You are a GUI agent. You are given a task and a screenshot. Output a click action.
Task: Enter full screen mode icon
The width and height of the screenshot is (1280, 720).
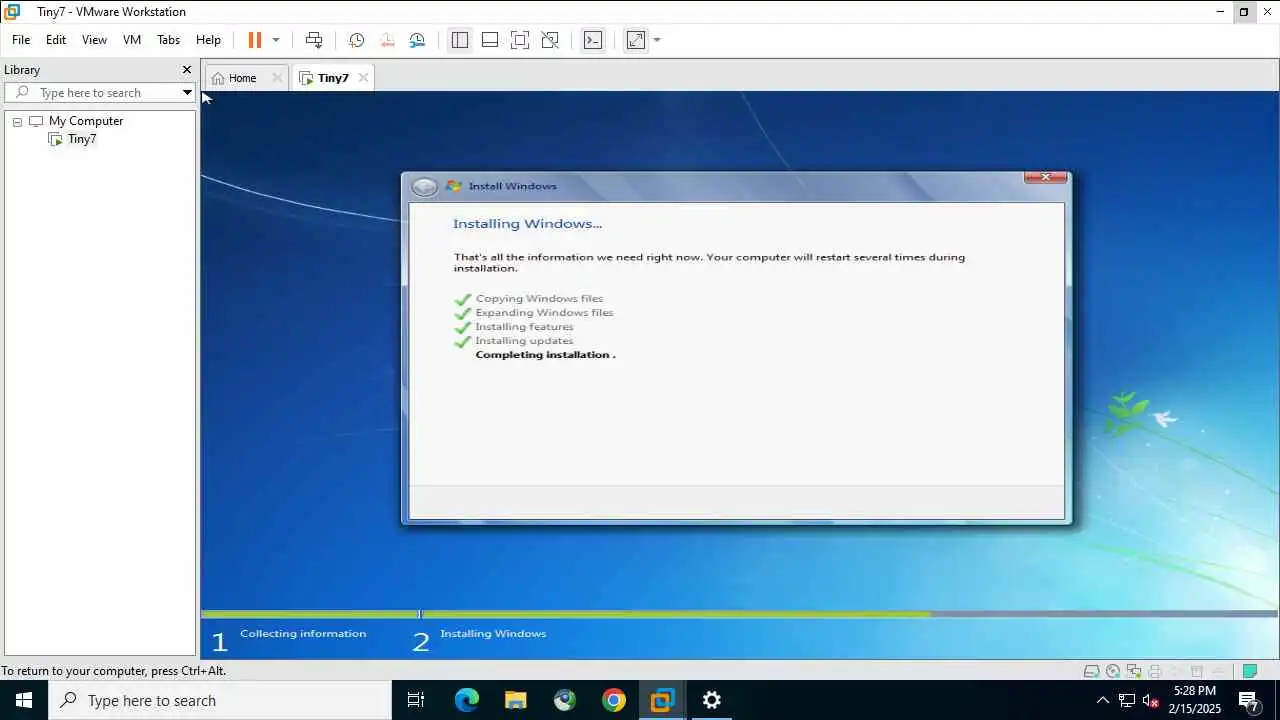click(520, 40)
